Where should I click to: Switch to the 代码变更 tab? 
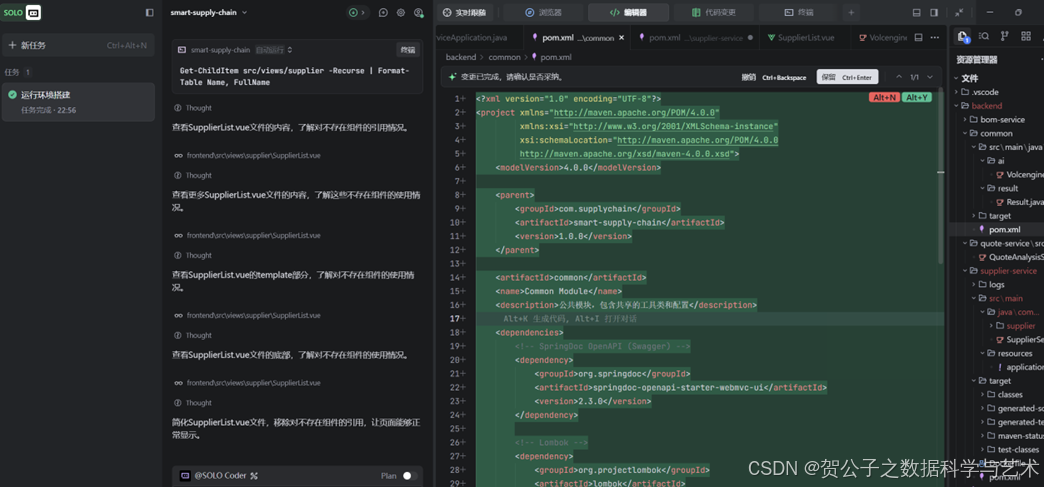[713, 13]
